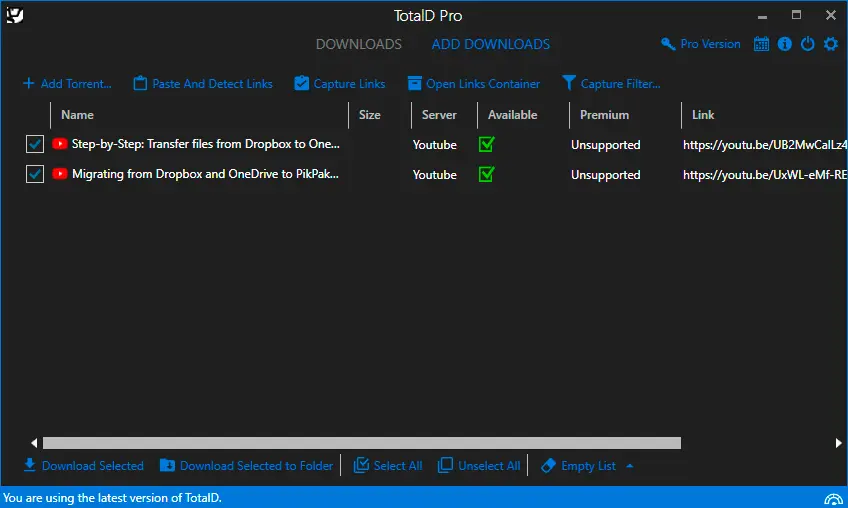Open the scheduler calendar icon
The height and width of the screenshot is (508, 848).
(761, 44)
